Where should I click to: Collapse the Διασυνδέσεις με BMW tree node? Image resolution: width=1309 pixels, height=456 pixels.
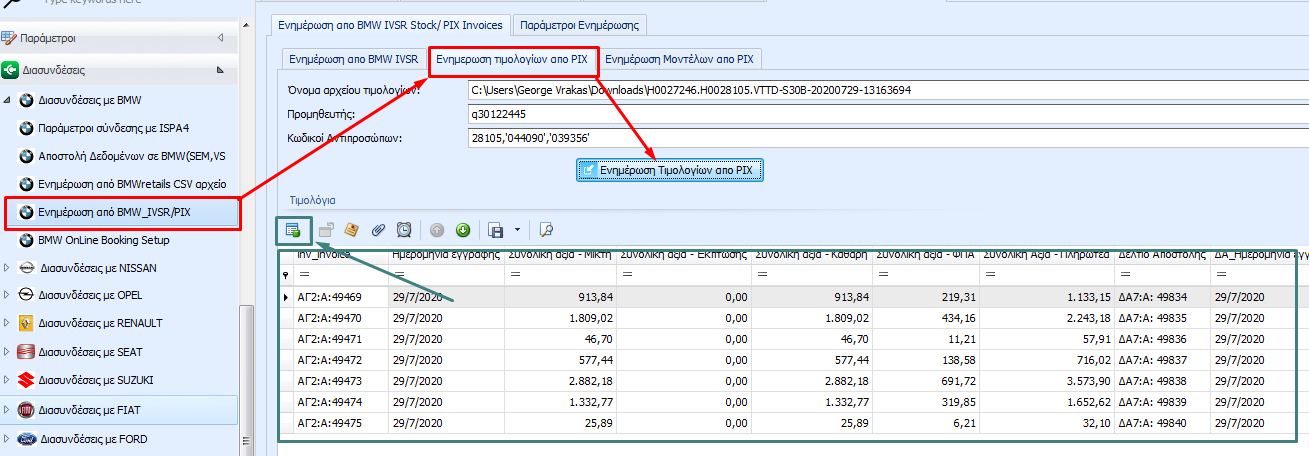(x=9, y=101)
